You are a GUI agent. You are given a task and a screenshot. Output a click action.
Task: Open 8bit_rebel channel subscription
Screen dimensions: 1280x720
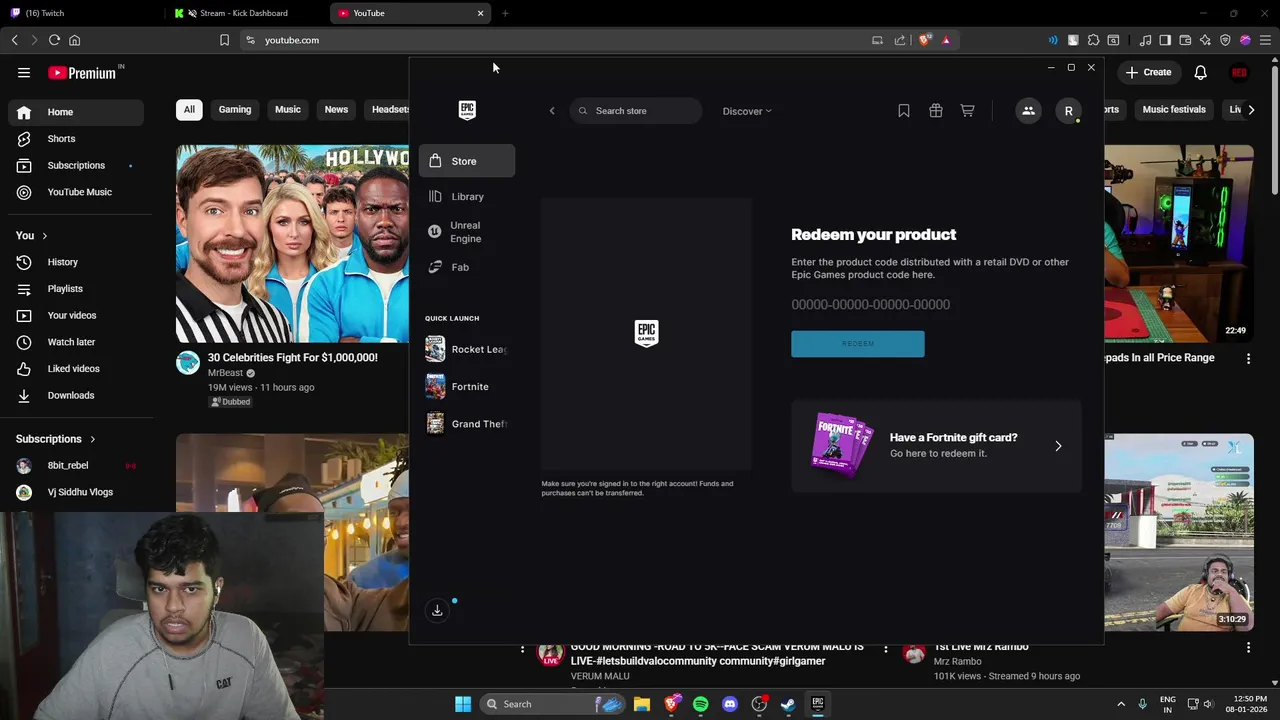(76, 466)
